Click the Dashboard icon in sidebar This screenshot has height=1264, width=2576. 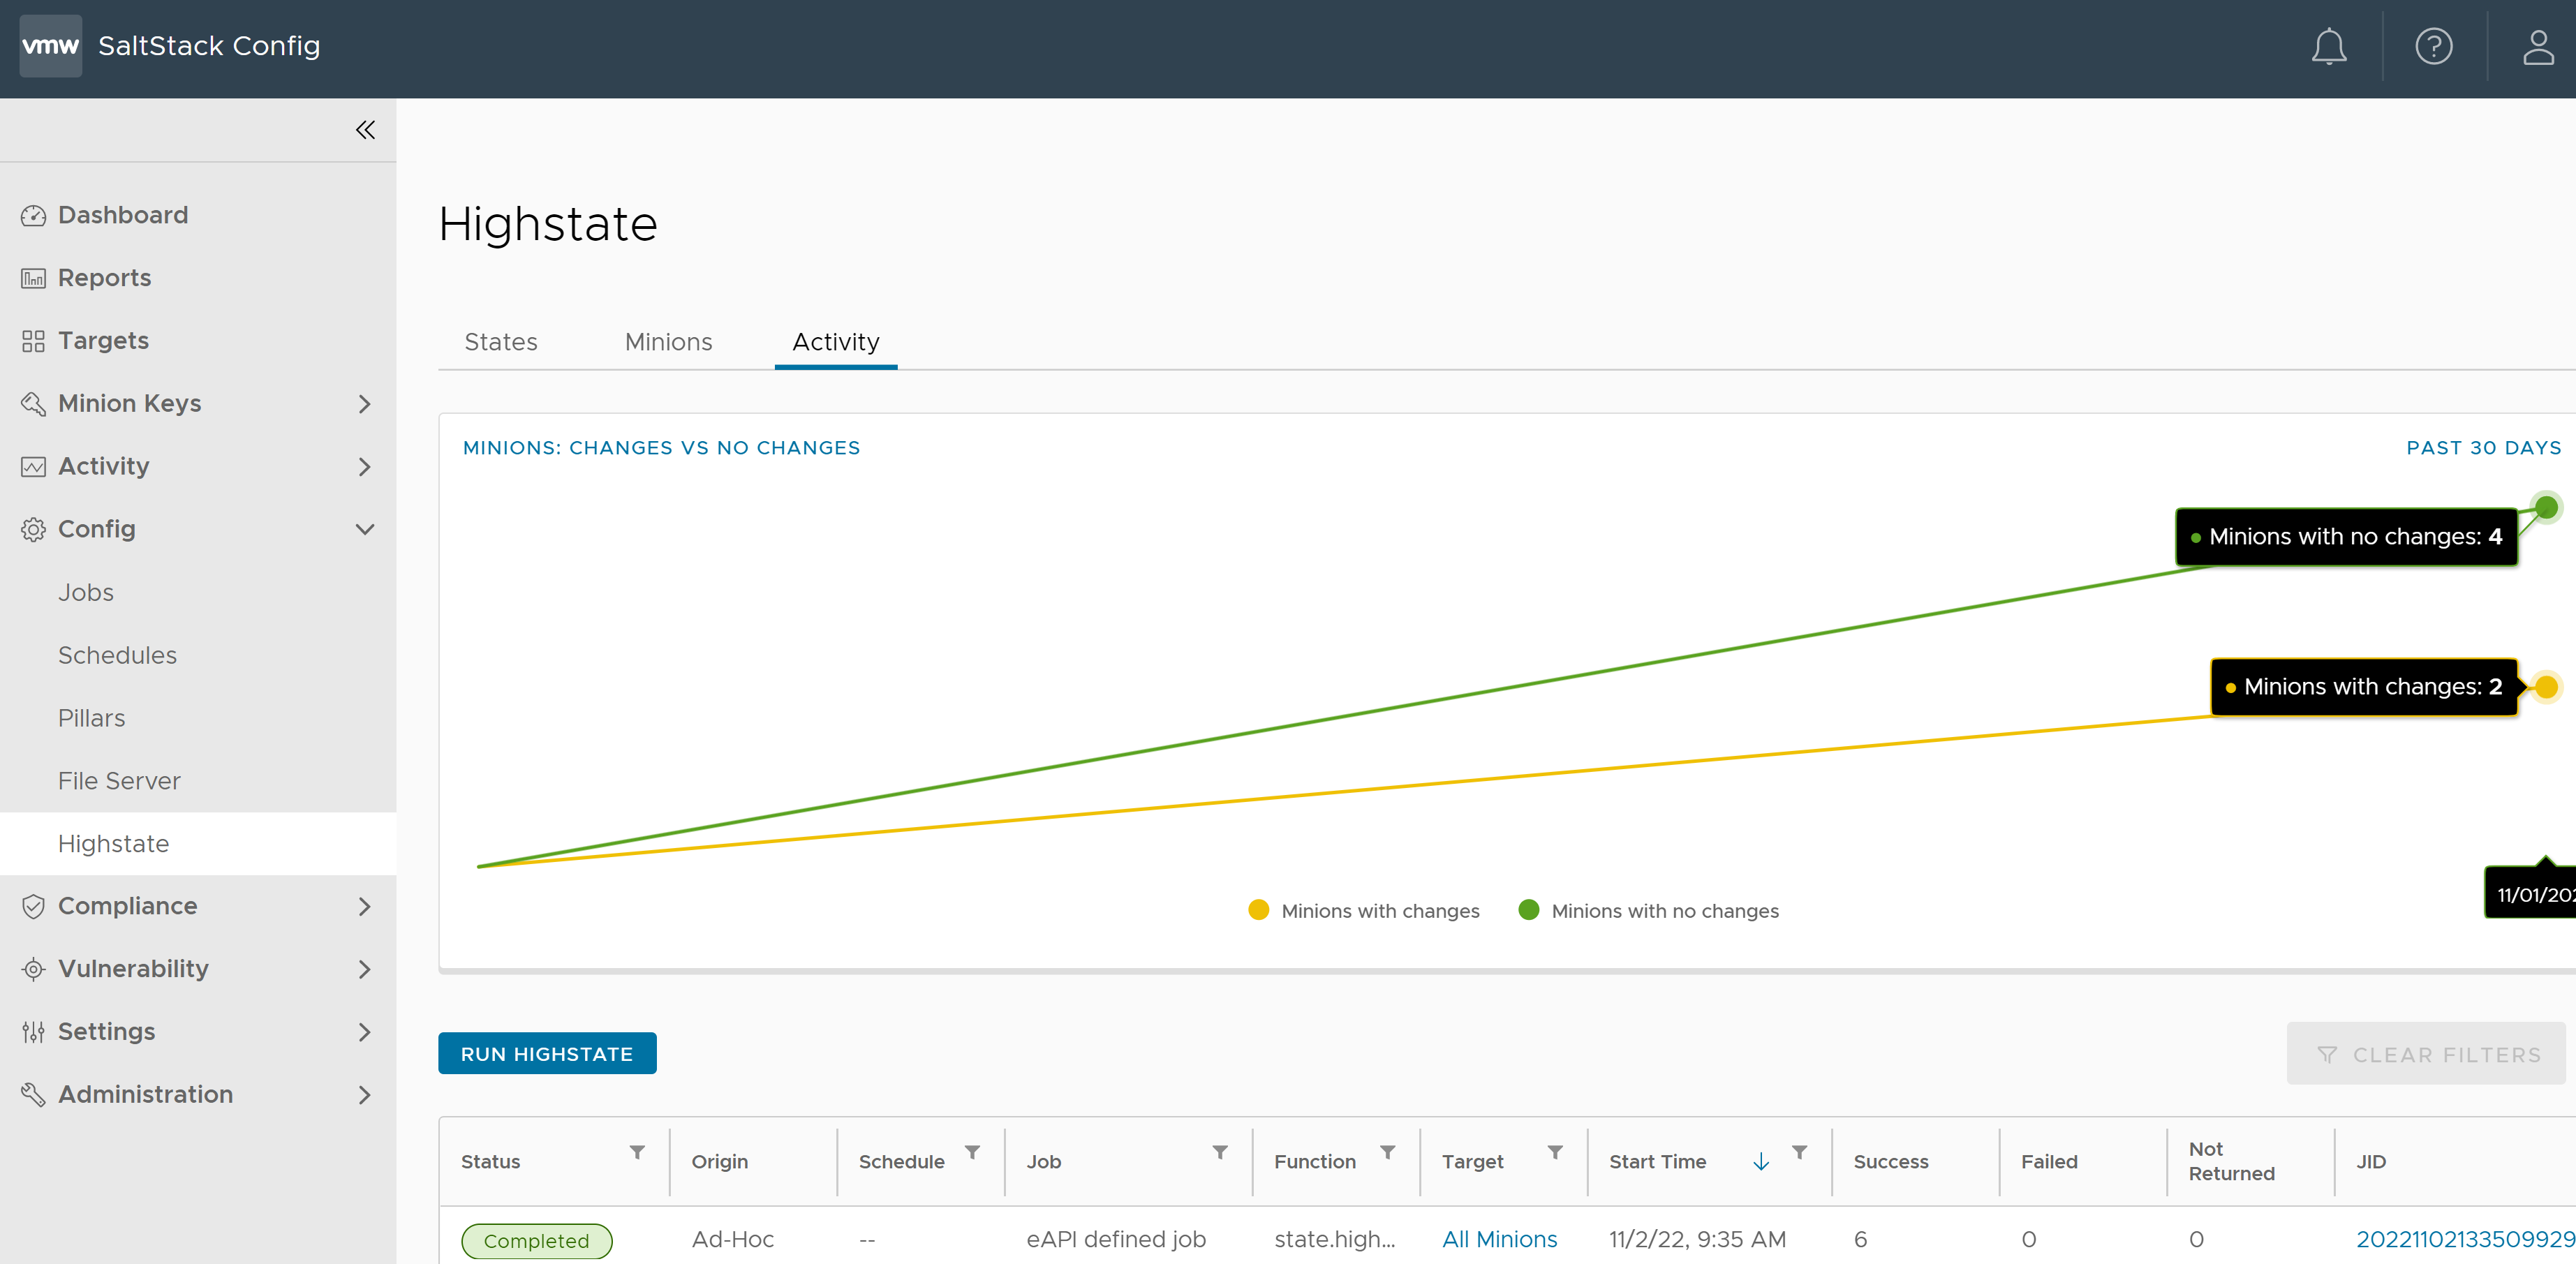pos(31,215)
